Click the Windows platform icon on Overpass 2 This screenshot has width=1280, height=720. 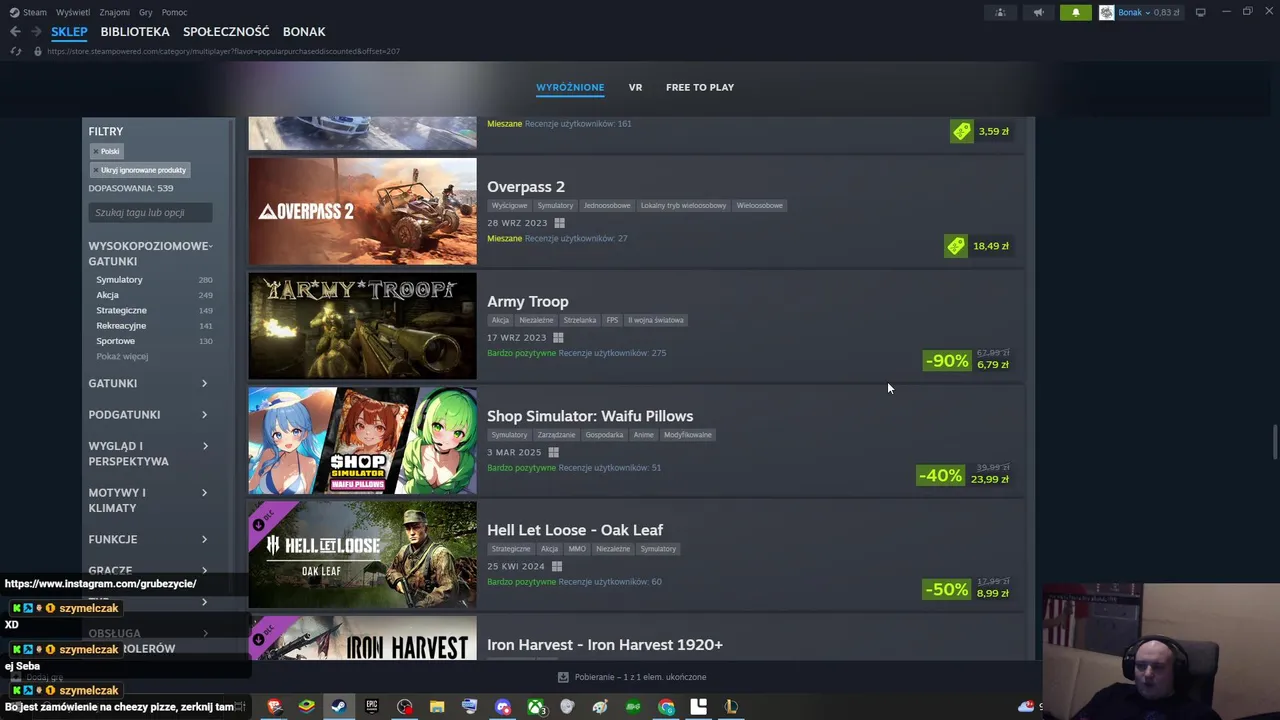(559, 223)
